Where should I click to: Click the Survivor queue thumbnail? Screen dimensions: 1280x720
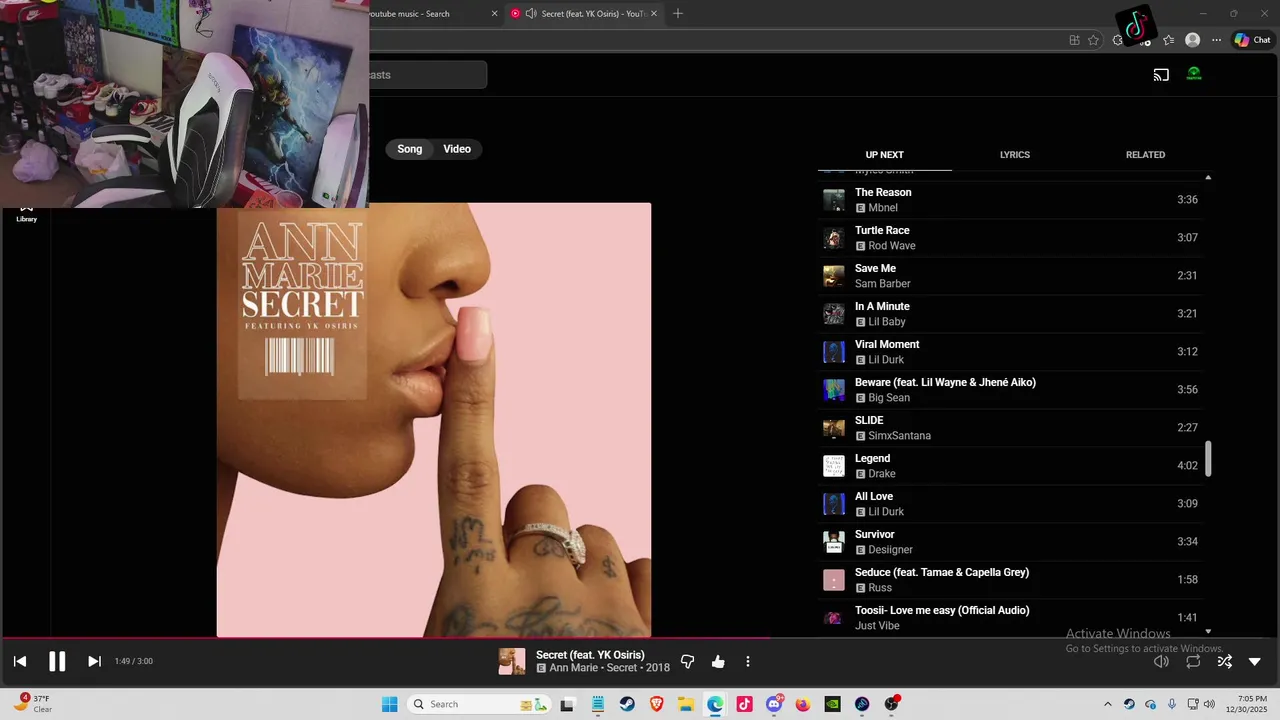pyautogui.click(x=834, y=542)
